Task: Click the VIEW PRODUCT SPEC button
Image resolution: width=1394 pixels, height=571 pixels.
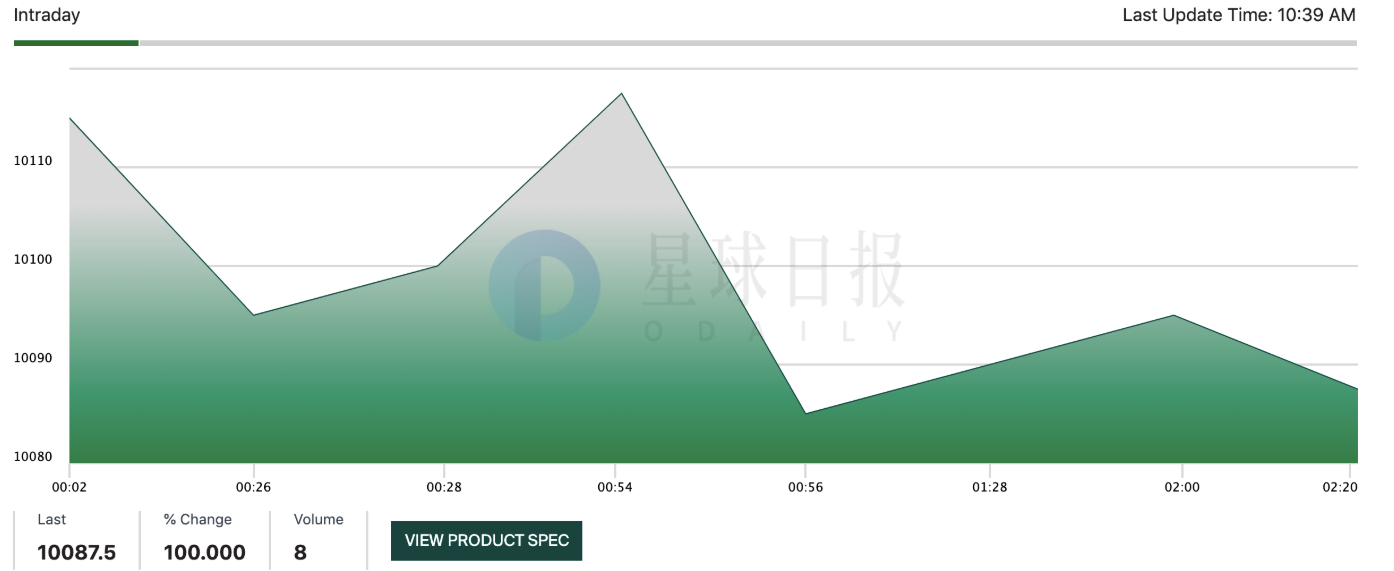Action: tap(486, 540)
